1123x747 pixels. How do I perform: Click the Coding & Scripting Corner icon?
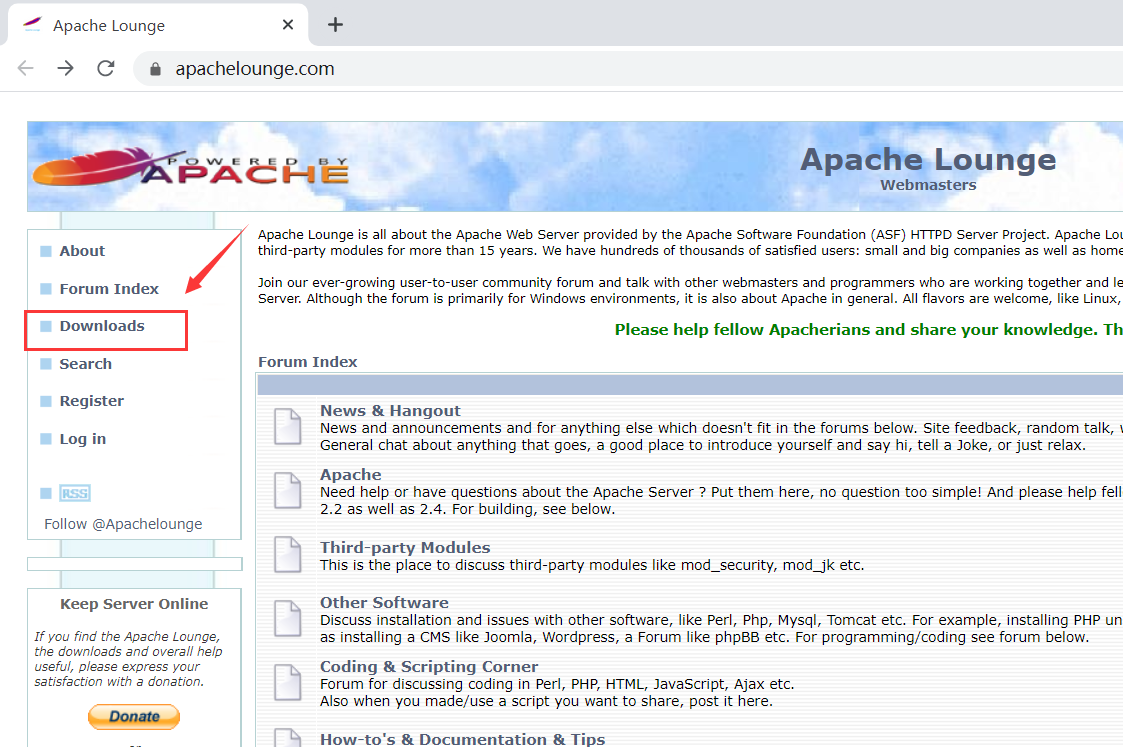click(x=287, y=682)
